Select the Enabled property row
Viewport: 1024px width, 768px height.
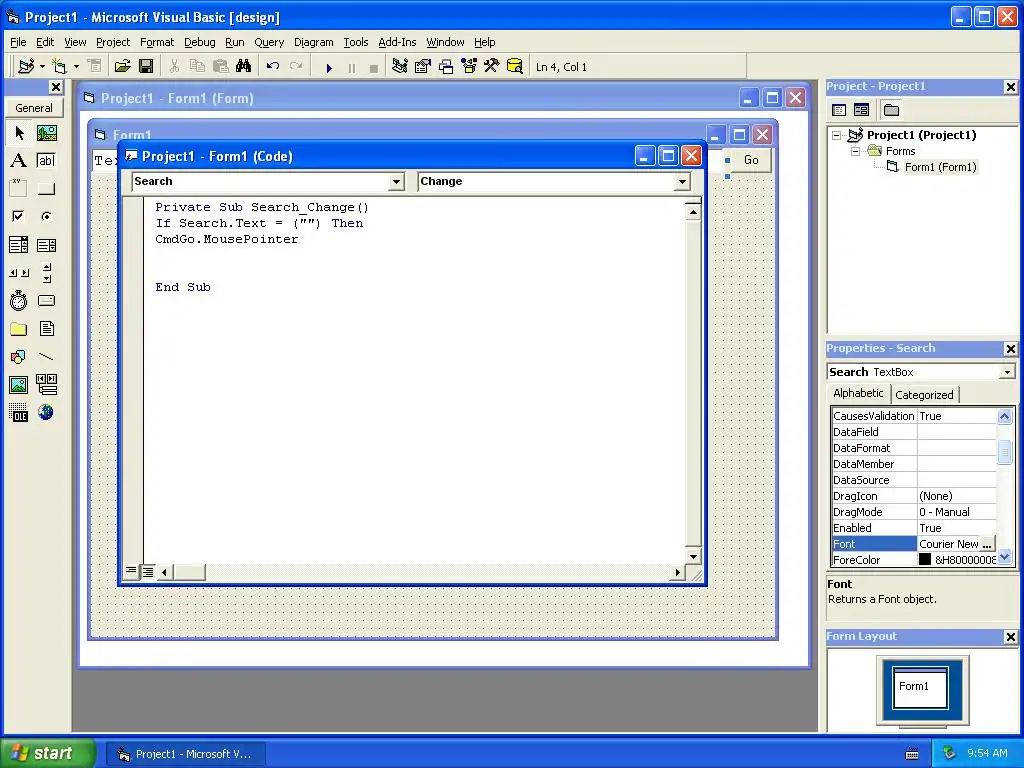point(914,528)
